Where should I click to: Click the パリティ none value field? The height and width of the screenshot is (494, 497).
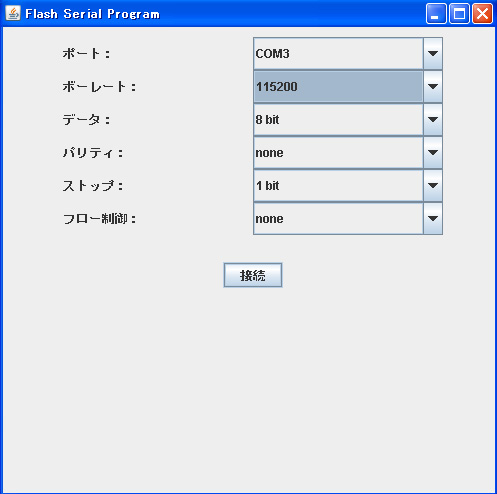338,152
